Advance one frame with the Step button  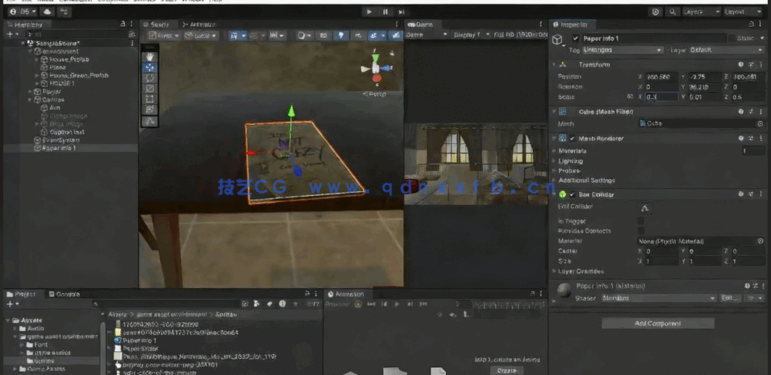click(401, 12)
